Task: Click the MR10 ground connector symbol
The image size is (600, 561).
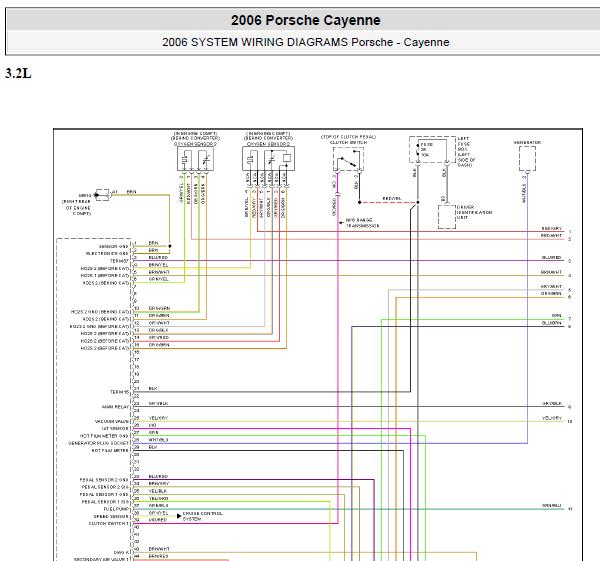Action: (102, 195)
